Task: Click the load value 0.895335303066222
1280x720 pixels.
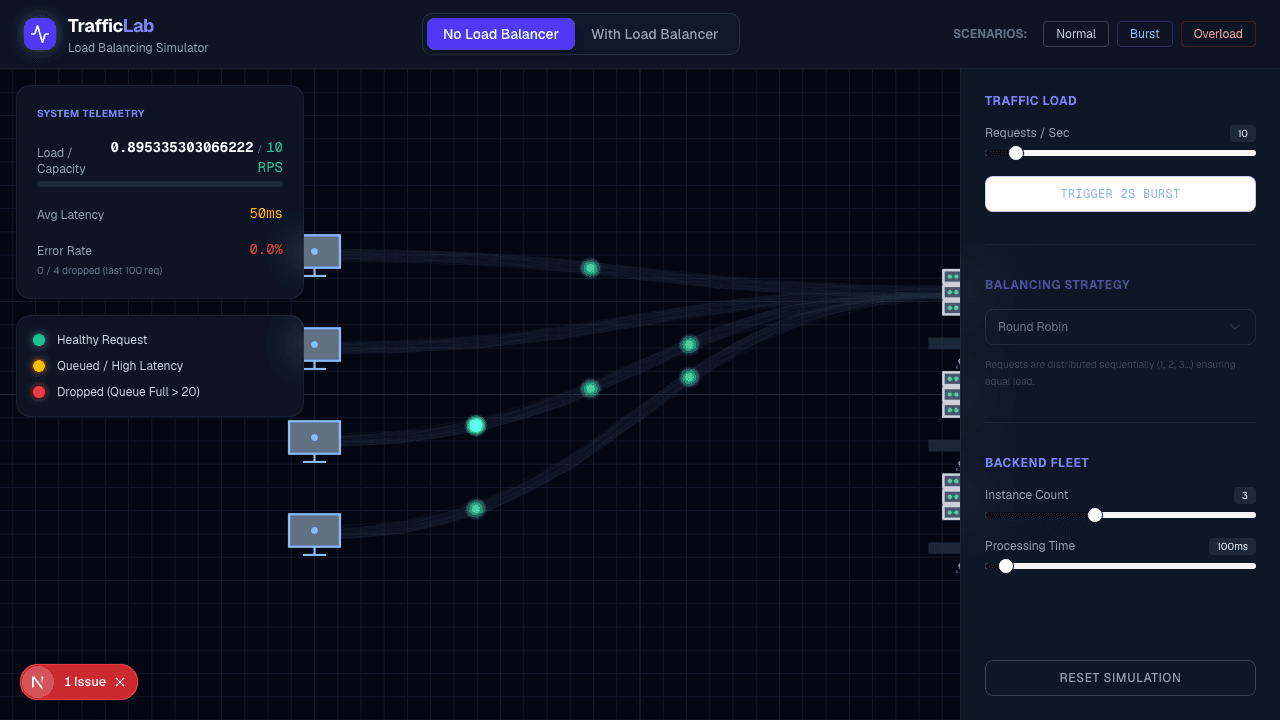Action: click(182, 147)
